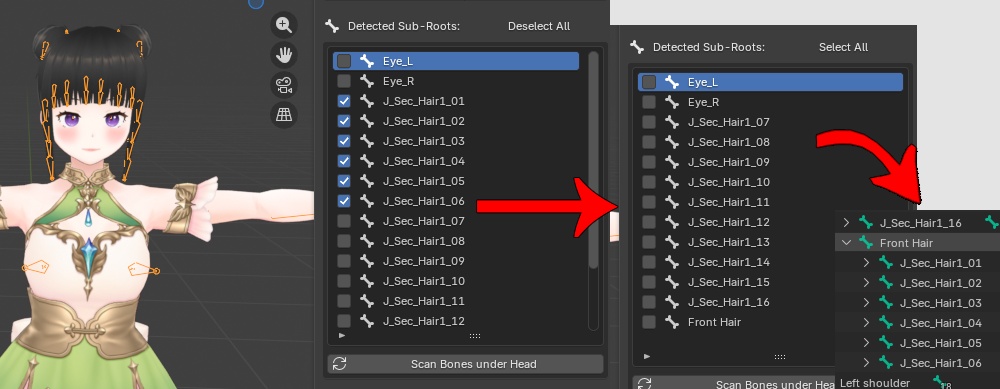The width and height of the screenshot is (1000, 389).
Task: Click Deselect All in left panel
Action: [539, 26]
